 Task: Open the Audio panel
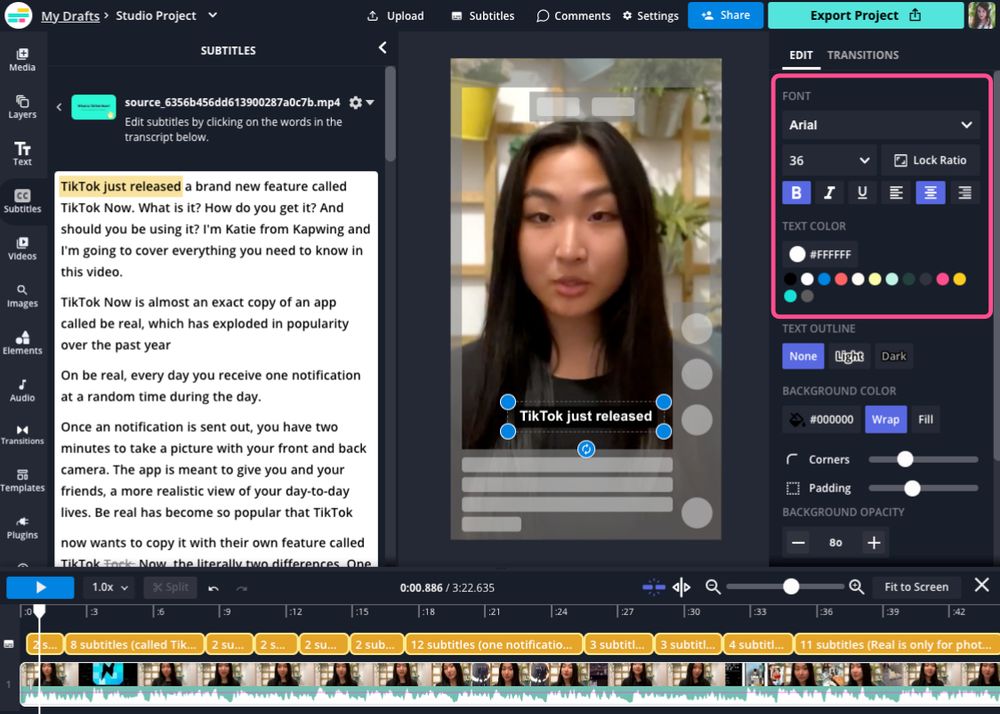click(22, 389)
